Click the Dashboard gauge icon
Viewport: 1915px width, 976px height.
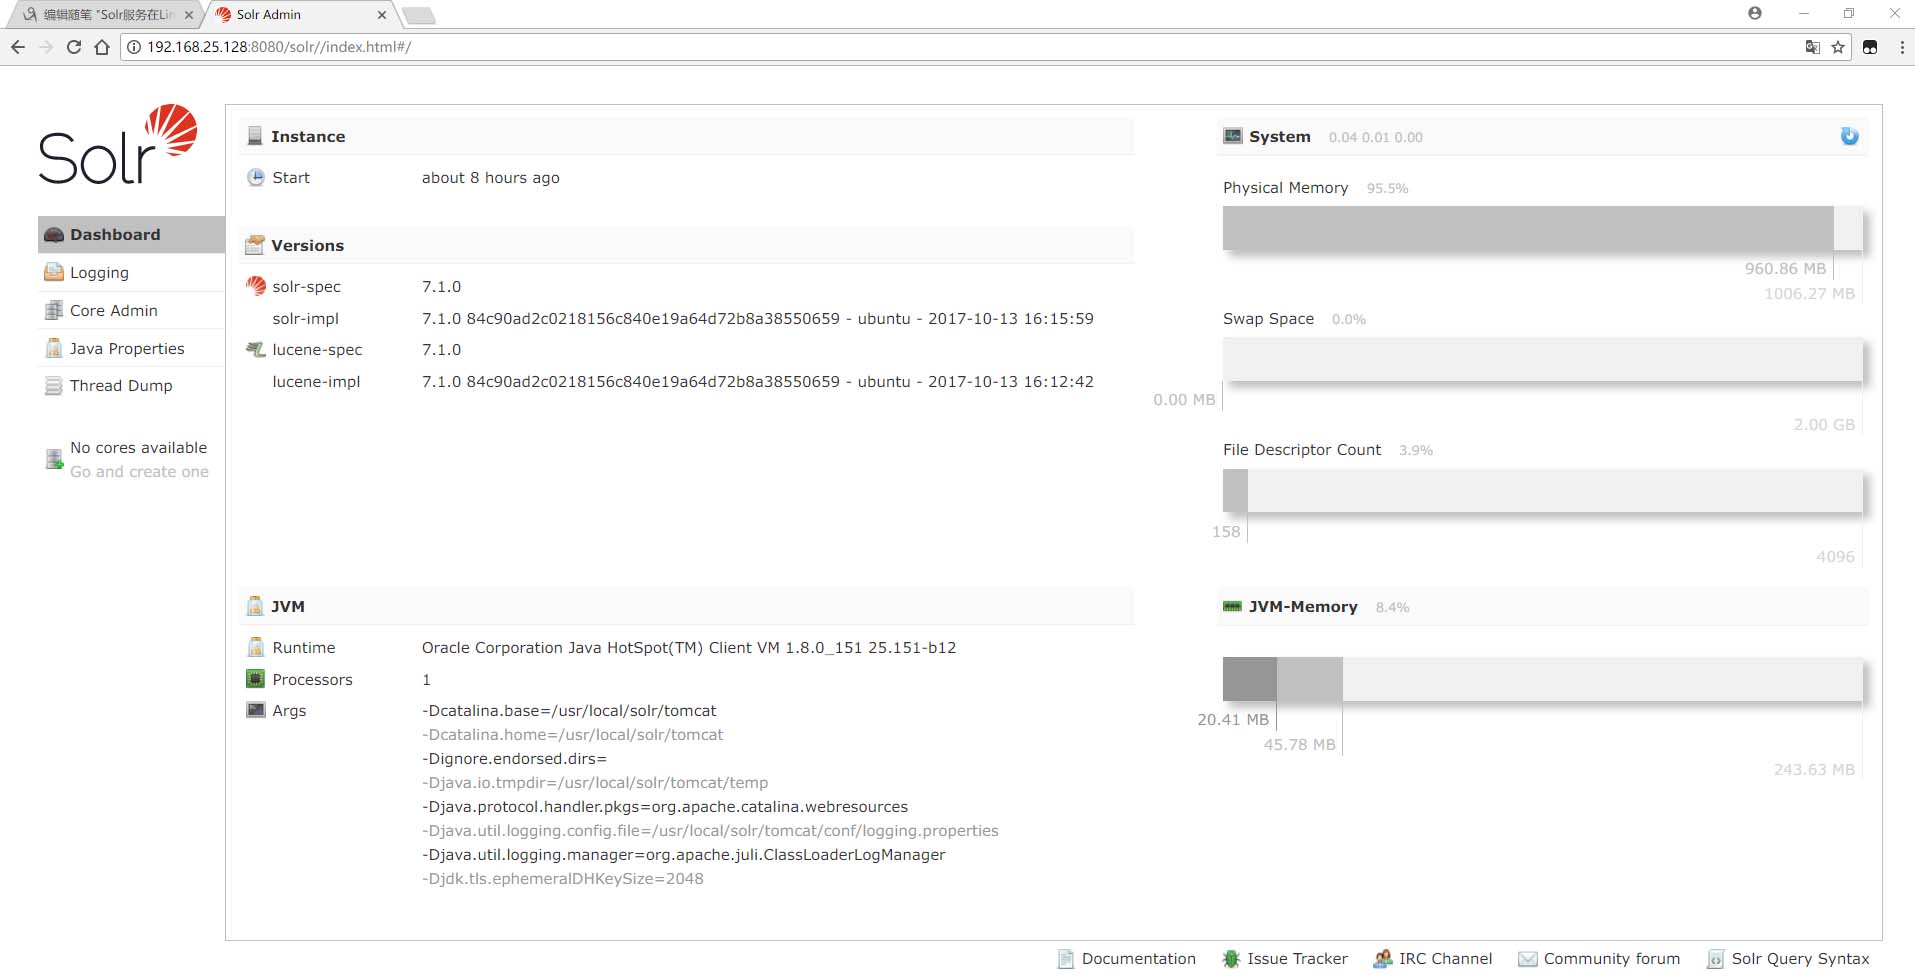[x=54, y=235]
